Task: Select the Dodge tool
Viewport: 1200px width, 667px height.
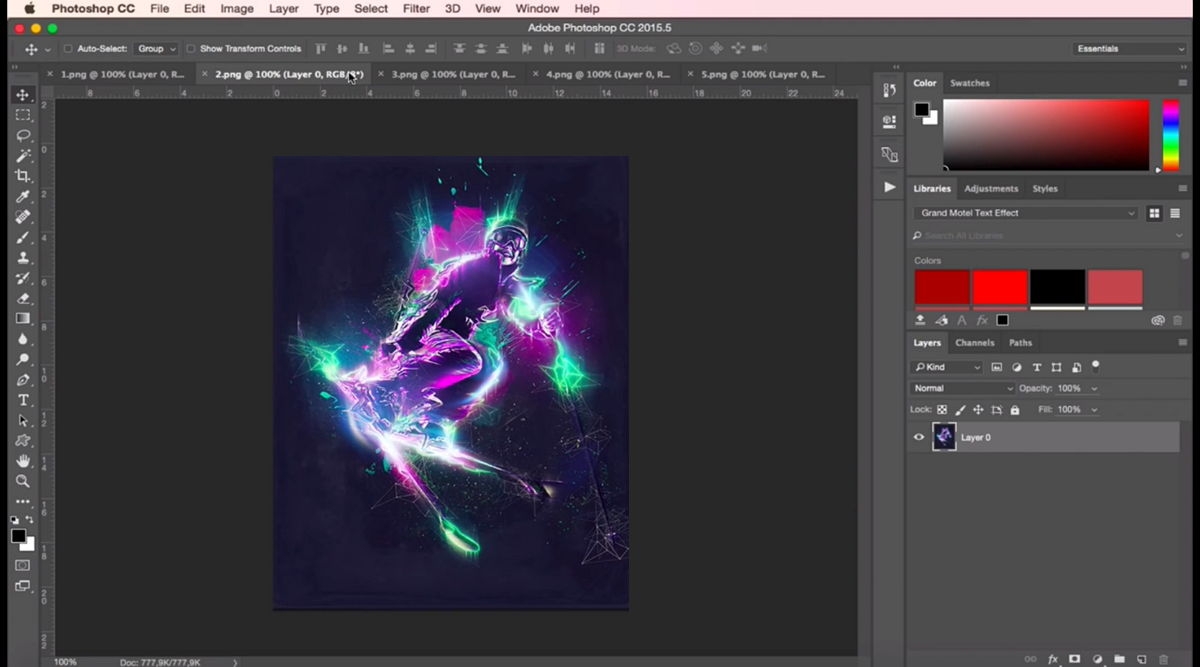Action: (23, 359)
